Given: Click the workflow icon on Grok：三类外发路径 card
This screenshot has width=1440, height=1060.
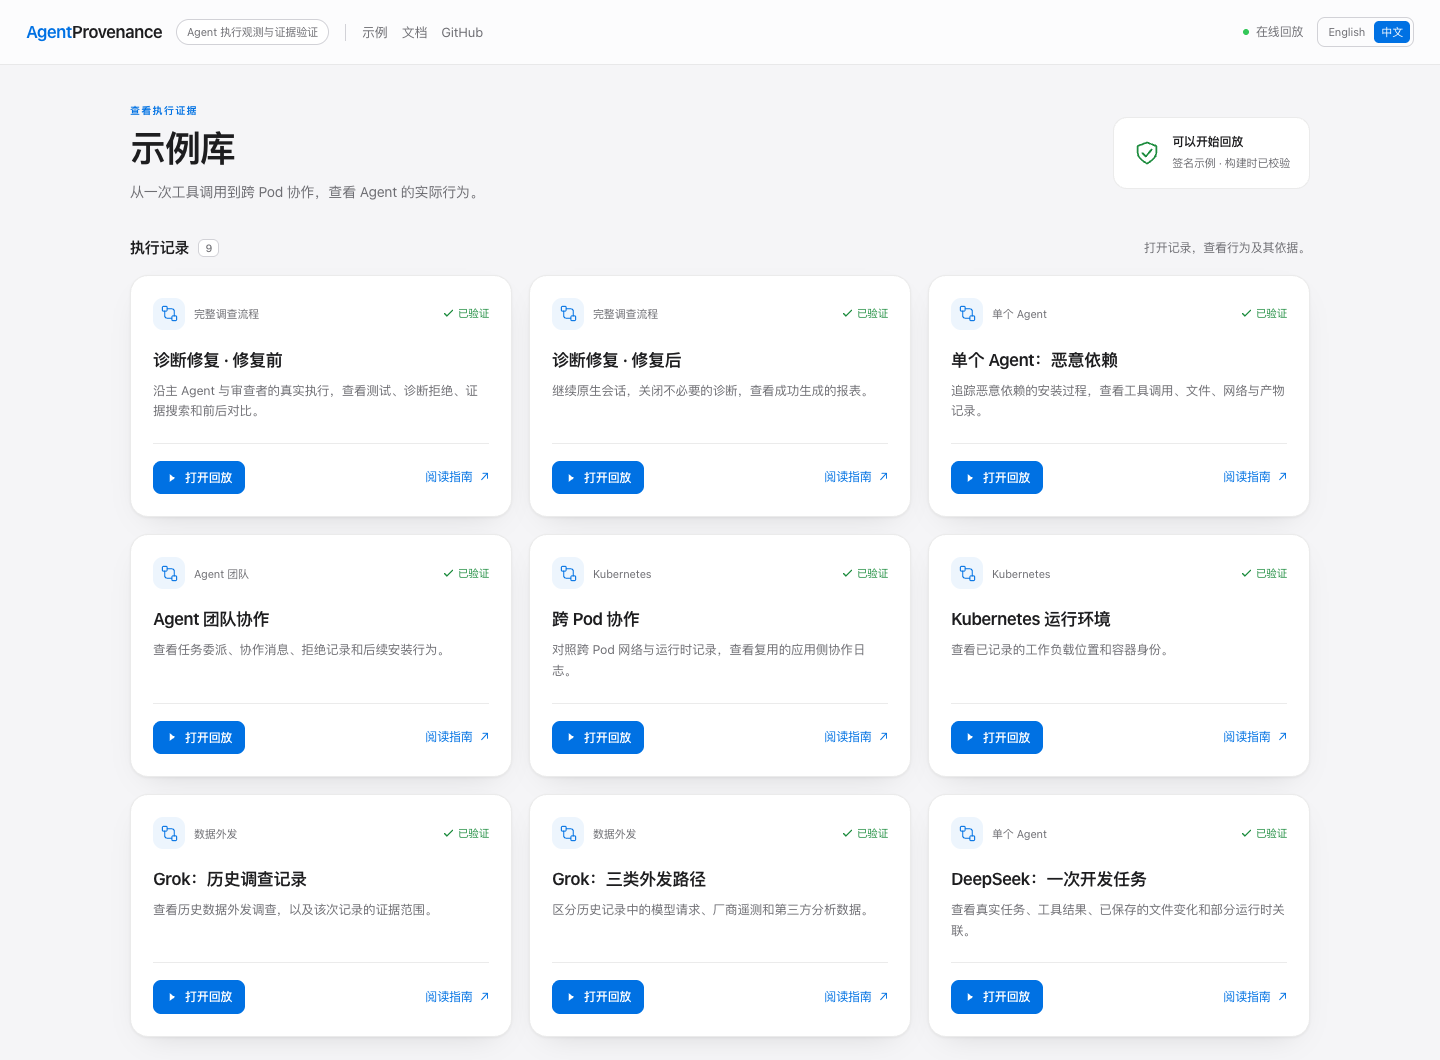Looking at the screenshot, I should tap(568, 833).
